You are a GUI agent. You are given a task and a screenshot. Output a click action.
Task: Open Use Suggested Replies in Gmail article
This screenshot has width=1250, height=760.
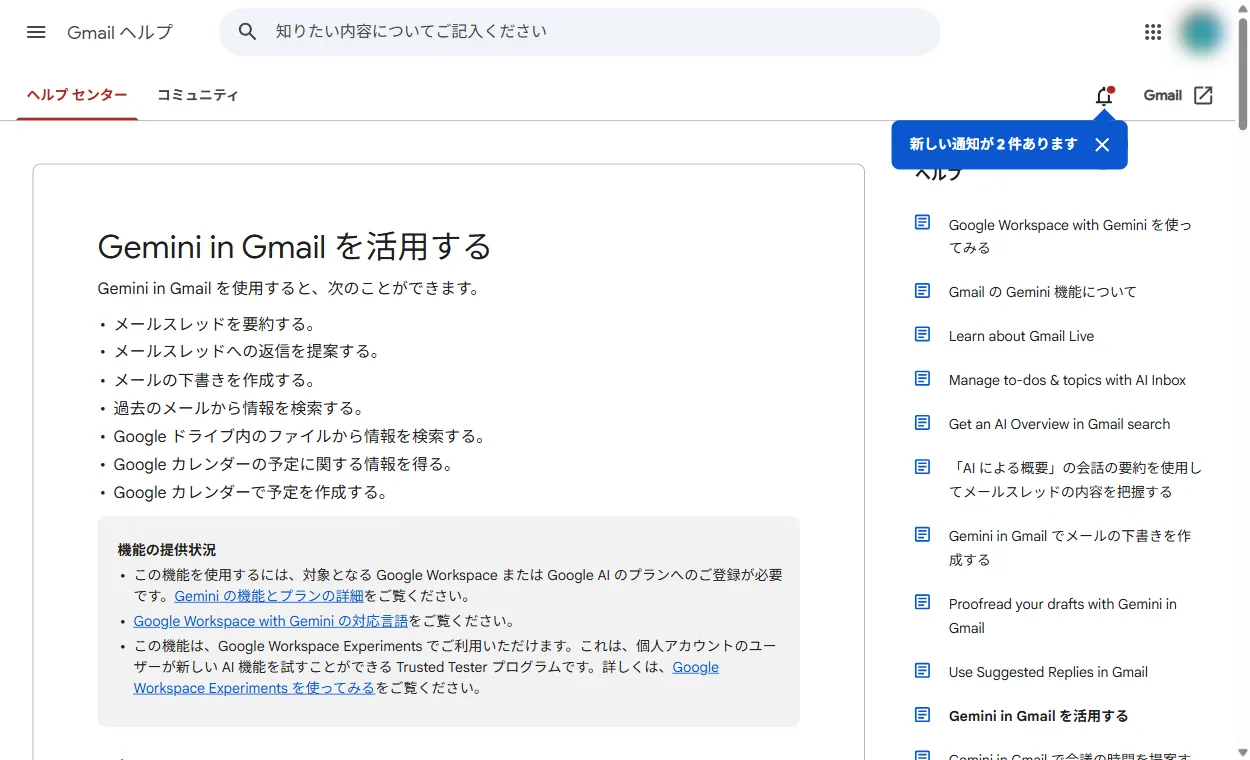[1048, 672]
